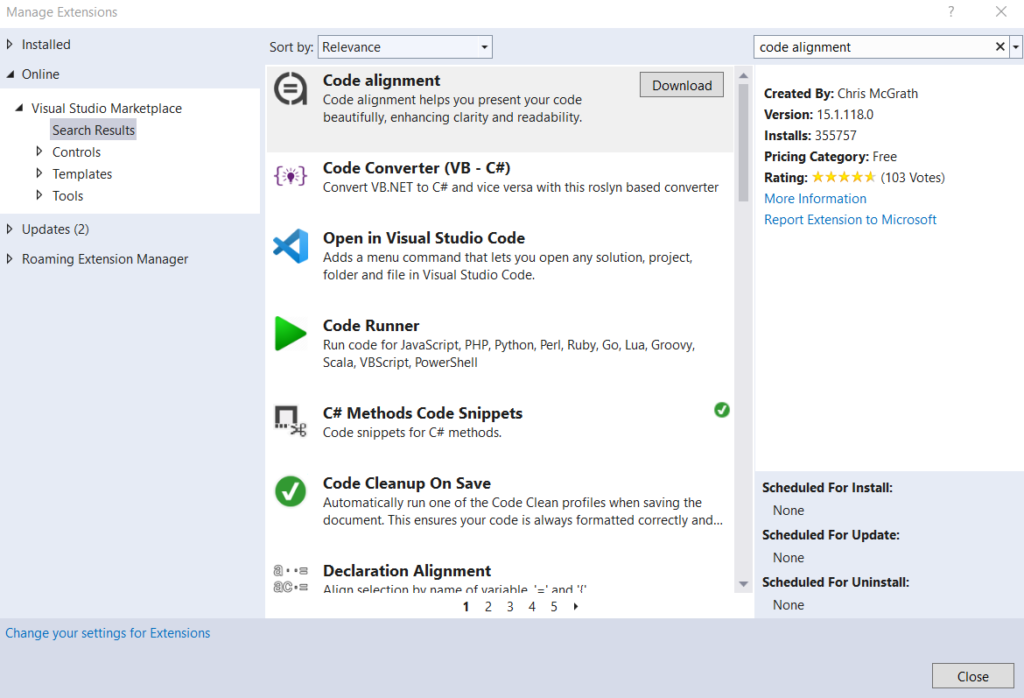This screenshot has width=1024, height=698.
Task: Open the help question mark in title bar
Action: (x=951, y=11)
